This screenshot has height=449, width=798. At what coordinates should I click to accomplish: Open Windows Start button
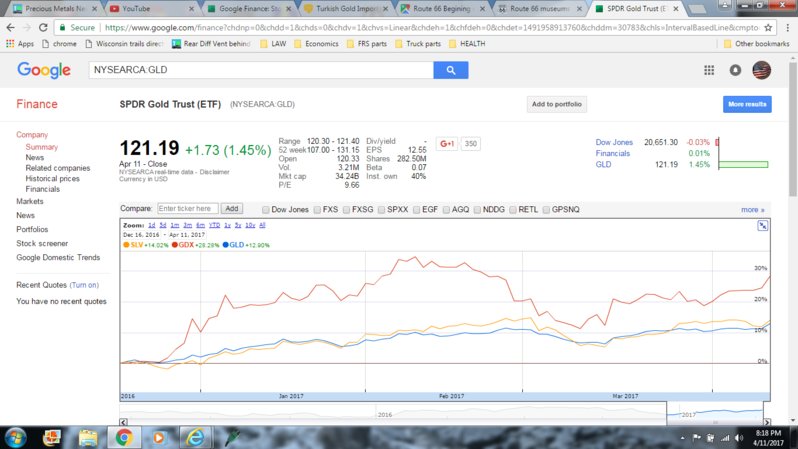pos(16,437)
